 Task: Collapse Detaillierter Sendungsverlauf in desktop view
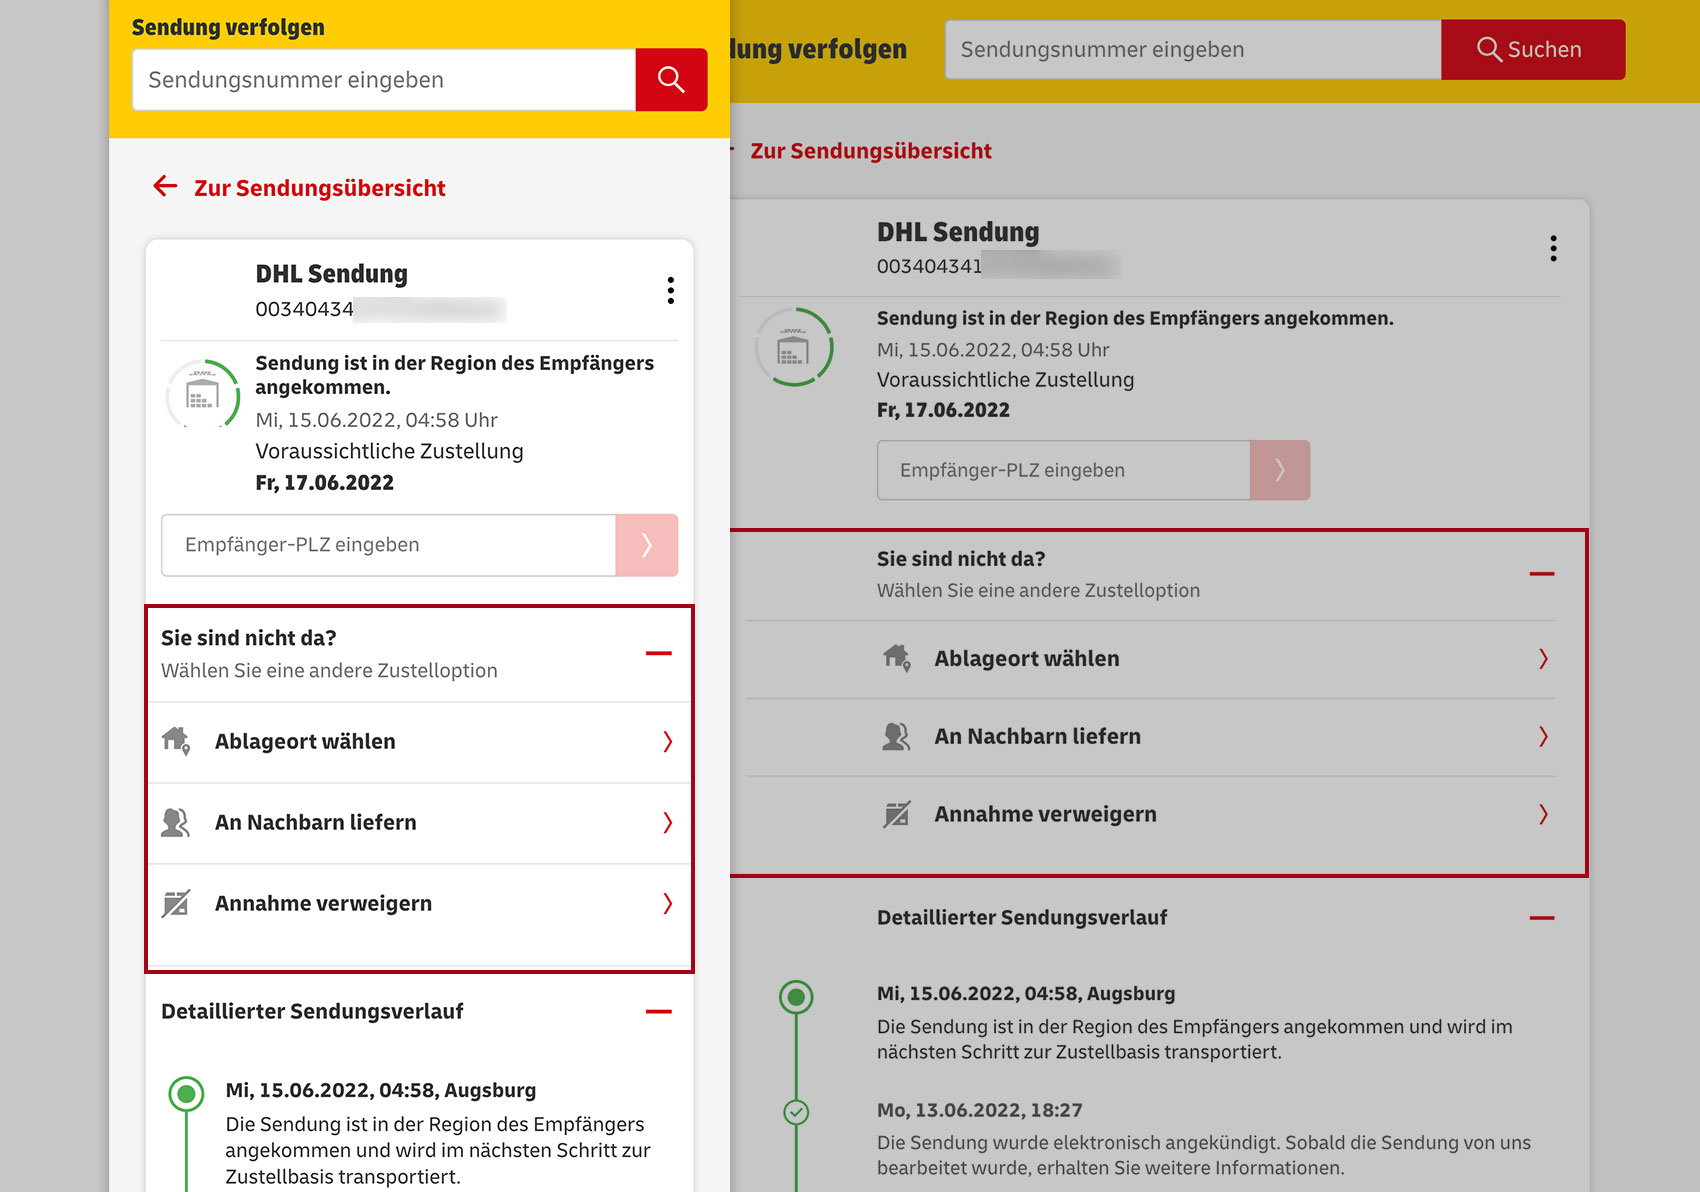click(x=1542, y=918)
